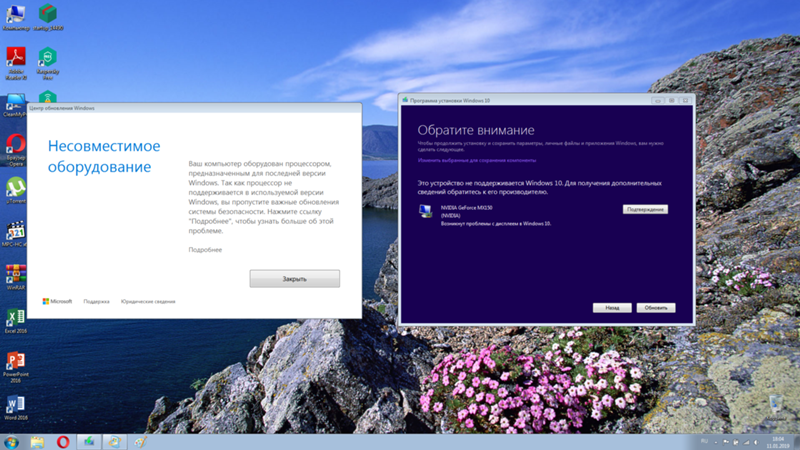Click Закрыть button in hardware dialog
The image size is (800, 450).
point(294,279)
